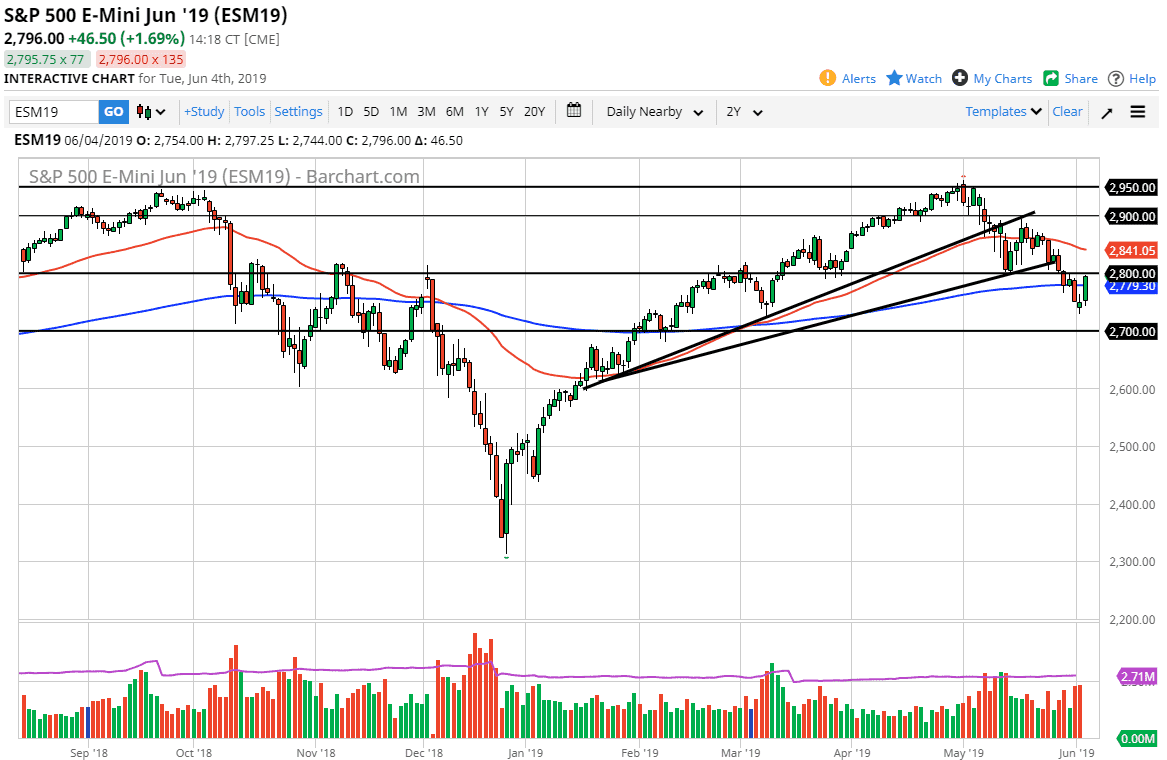1167x760 pixels.
Task: Click the expand chart arrow icon
Action: click(x=1107, y=112)
